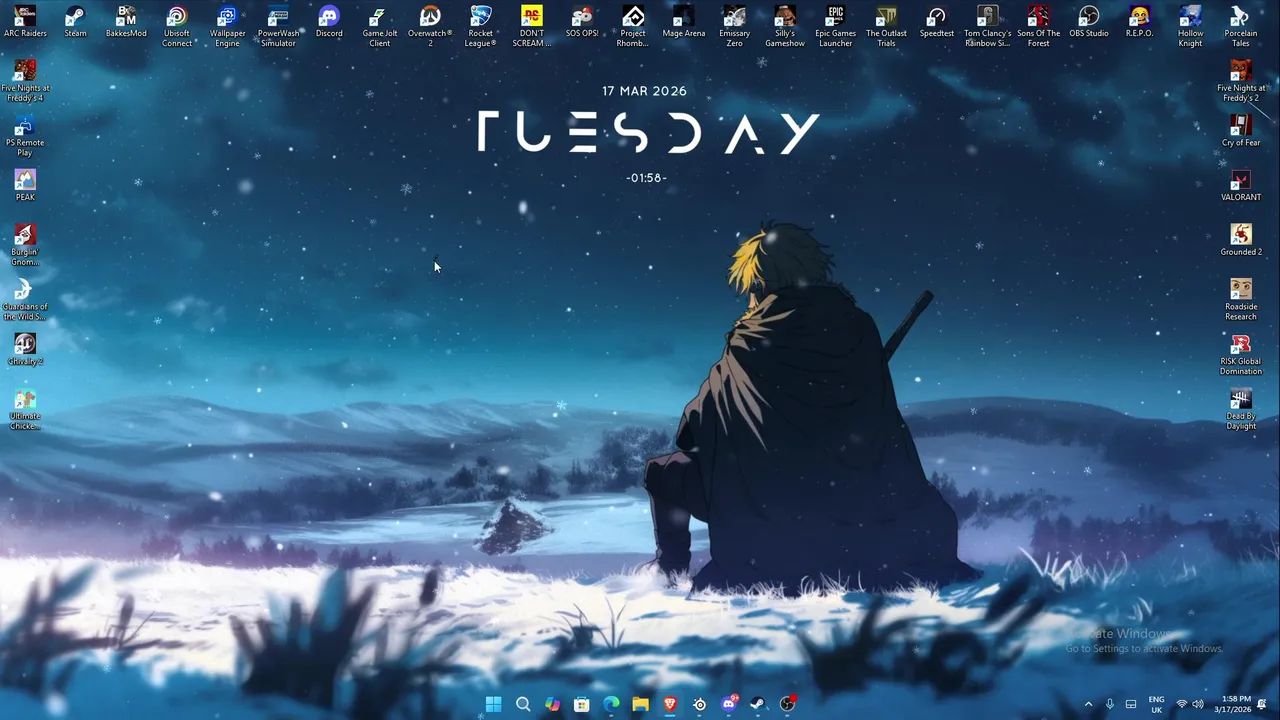Select the Ultimate Chicke... desktop icon
The height and width of the screenshot is (720, 1280).
pos(25,410)
